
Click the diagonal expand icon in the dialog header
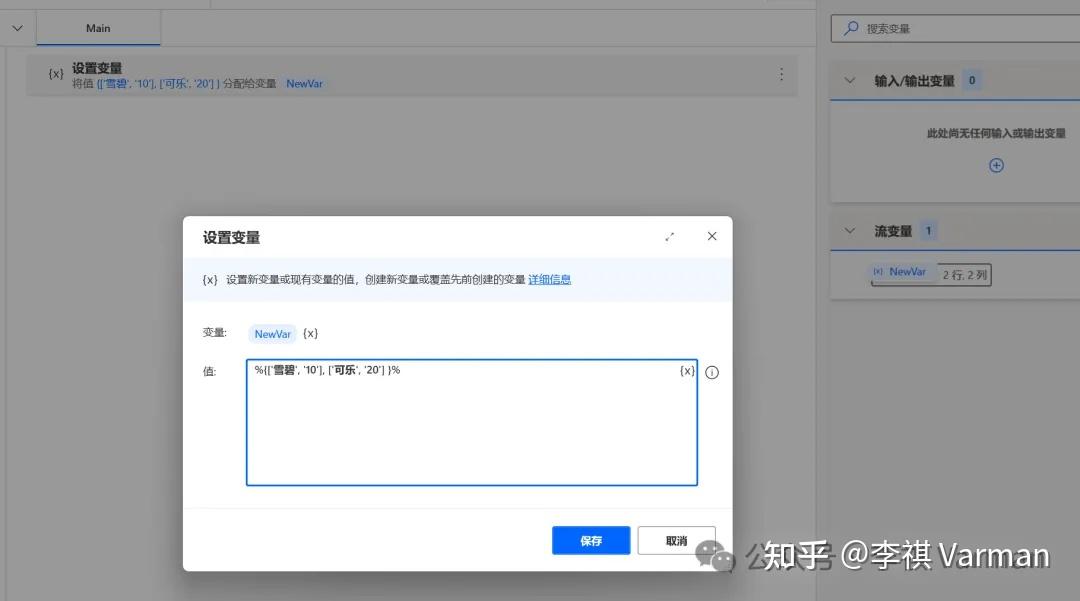click(670, 236)
